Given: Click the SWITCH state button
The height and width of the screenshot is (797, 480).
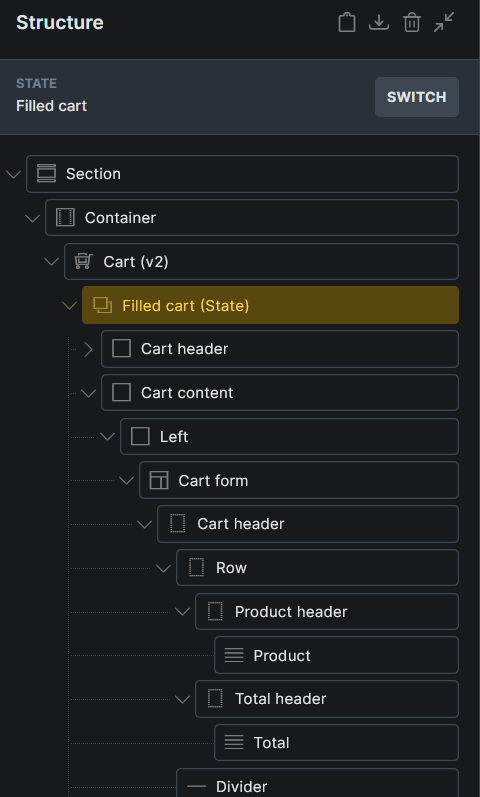Looking at the screenshot, I should 416,97.
